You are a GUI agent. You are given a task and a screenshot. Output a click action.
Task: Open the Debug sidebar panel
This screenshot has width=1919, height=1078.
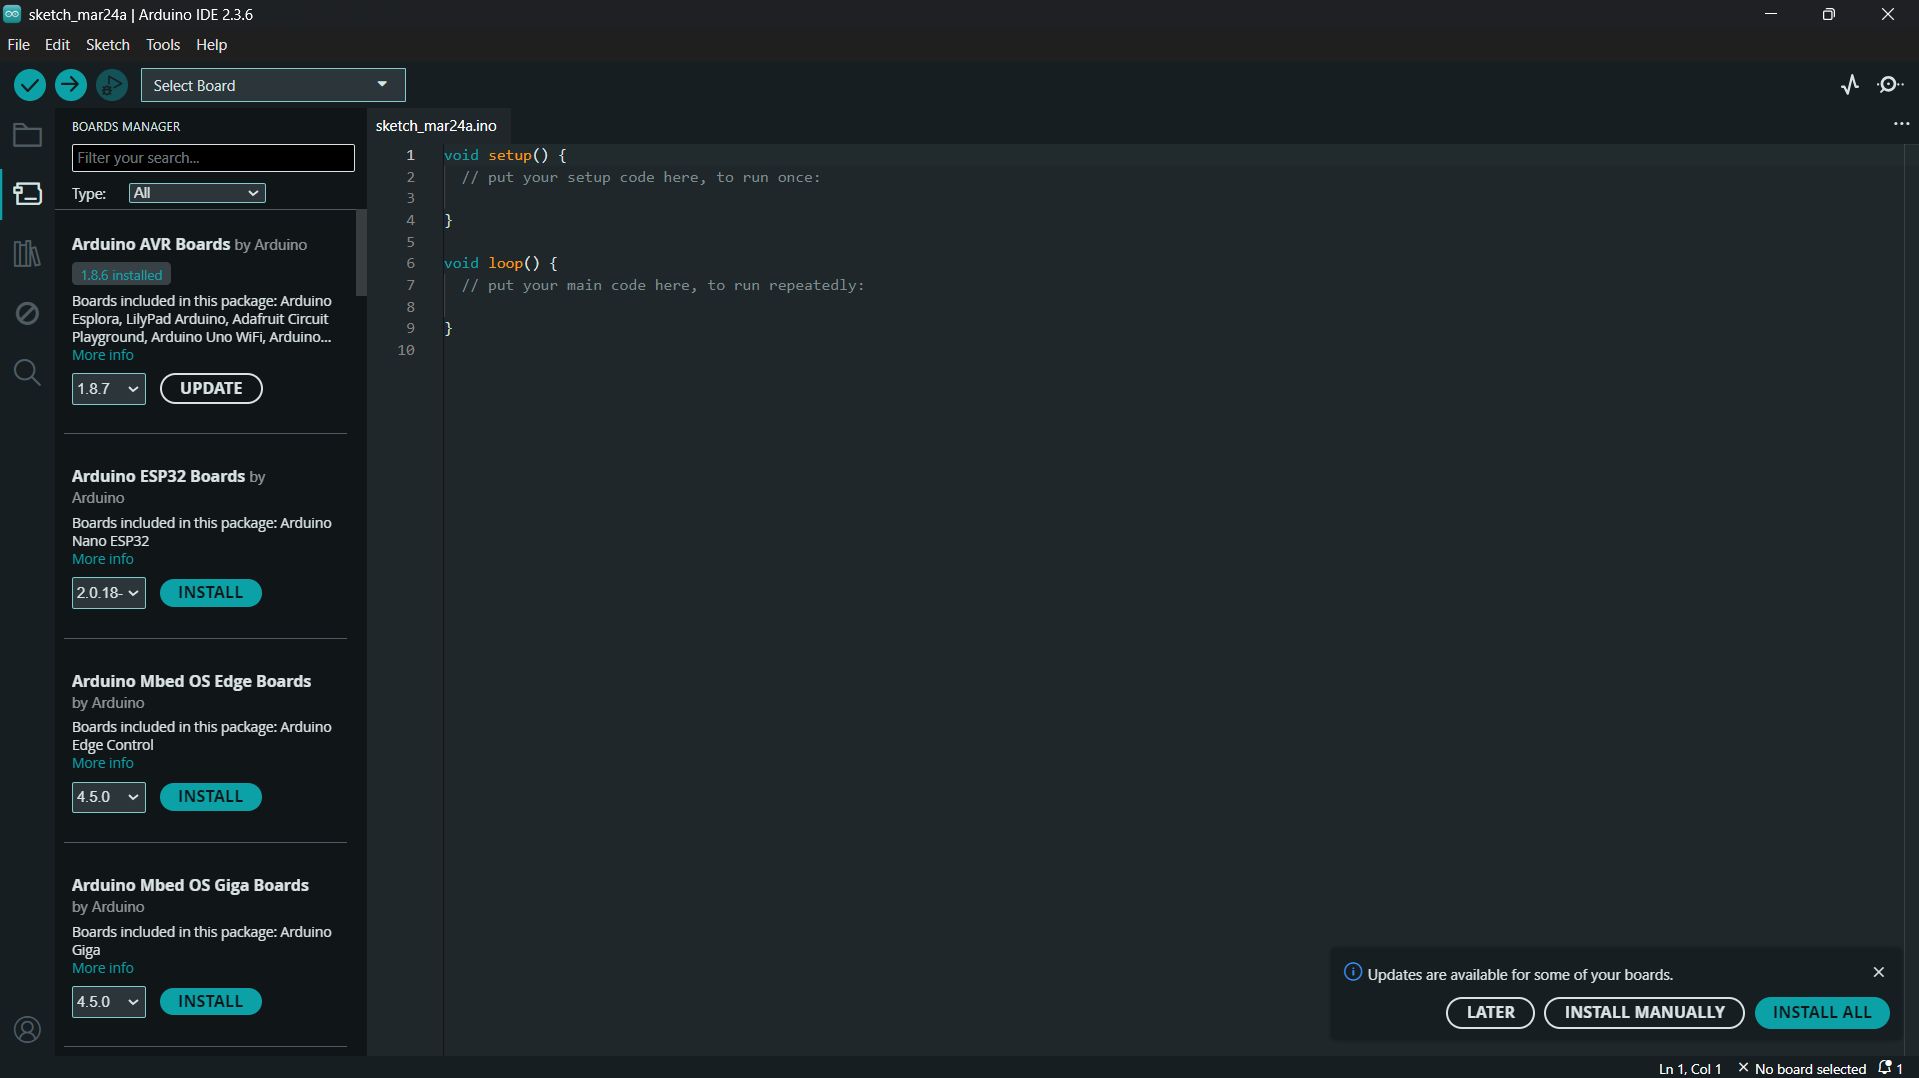pyautogui.click(x=27, y=313)
